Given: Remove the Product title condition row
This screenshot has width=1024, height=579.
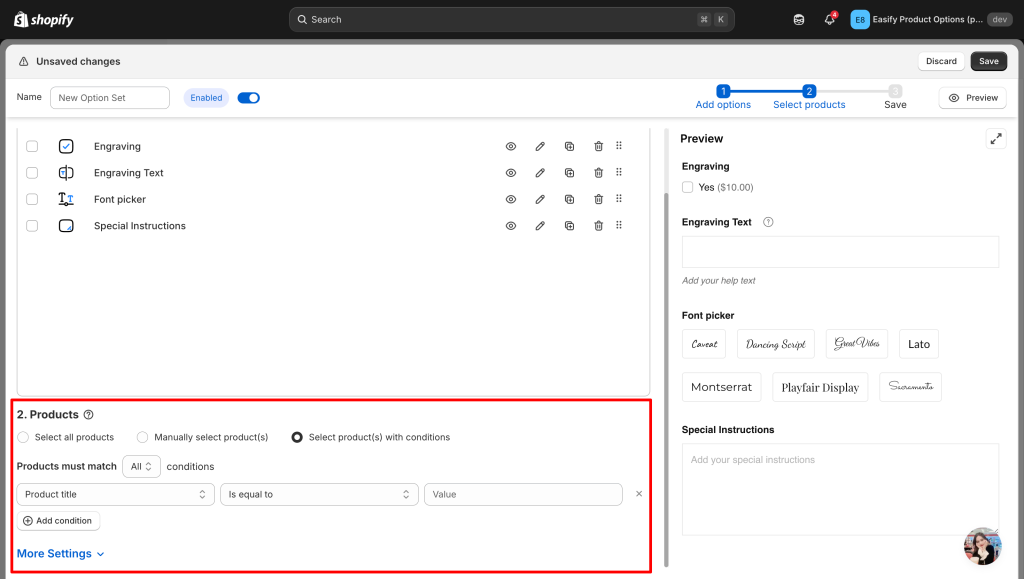Looking at the screenshot, I should 639,494.
